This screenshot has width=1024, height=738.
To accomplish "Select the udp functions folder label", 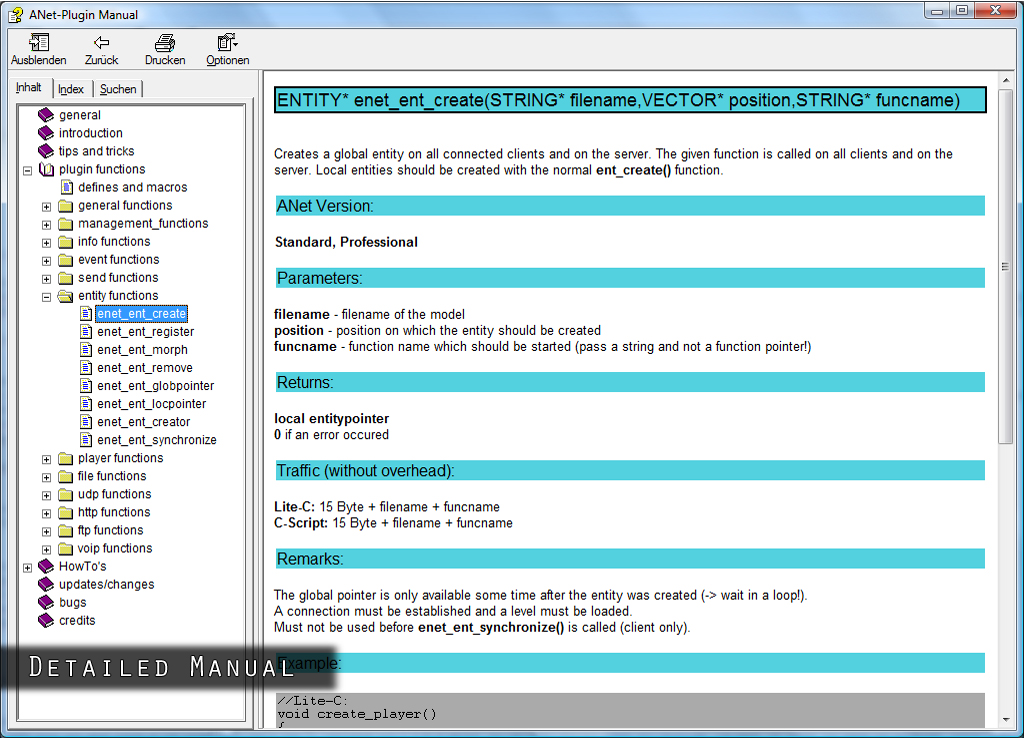I will [114, 494].
